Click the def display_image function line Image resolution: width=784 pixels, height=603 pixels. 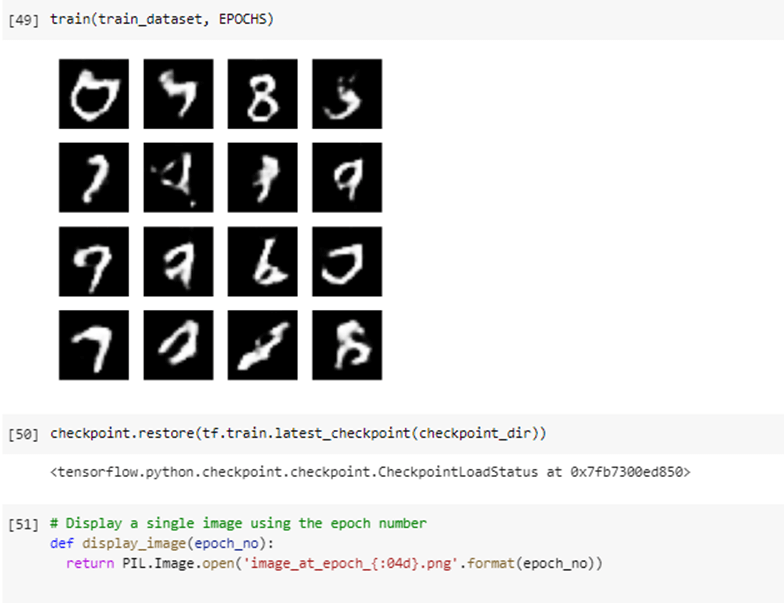click(x=162, y=544)
